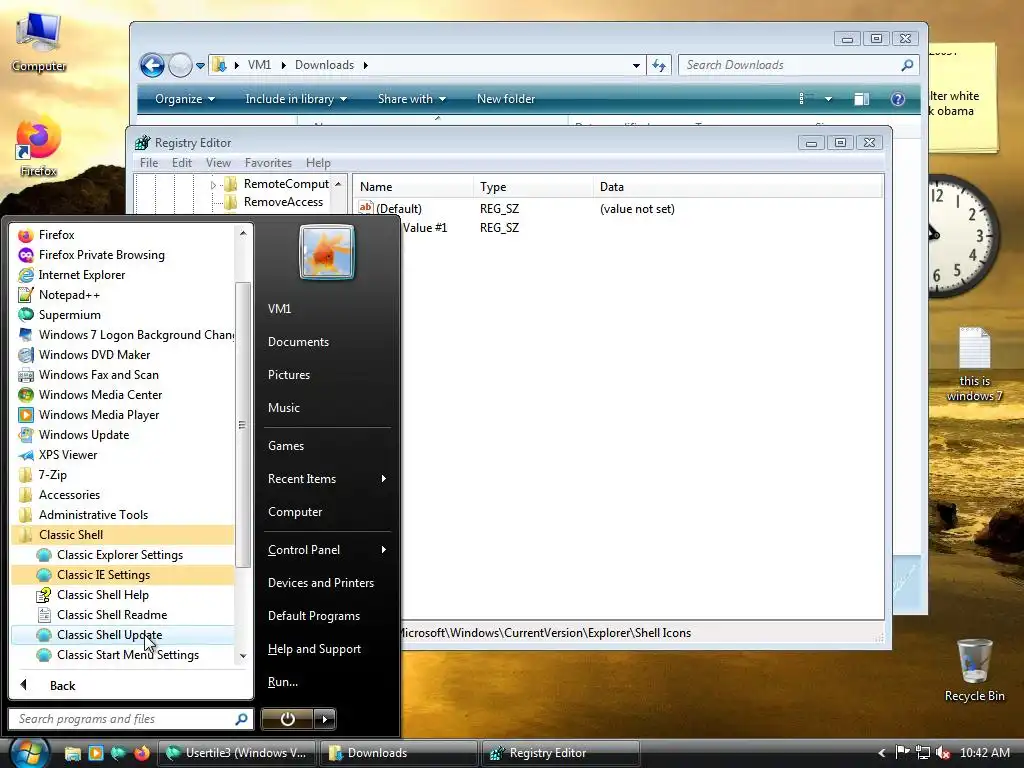Open Explorer help question mark button
This screenshot has width=1024, height=768.
(898, 99)
